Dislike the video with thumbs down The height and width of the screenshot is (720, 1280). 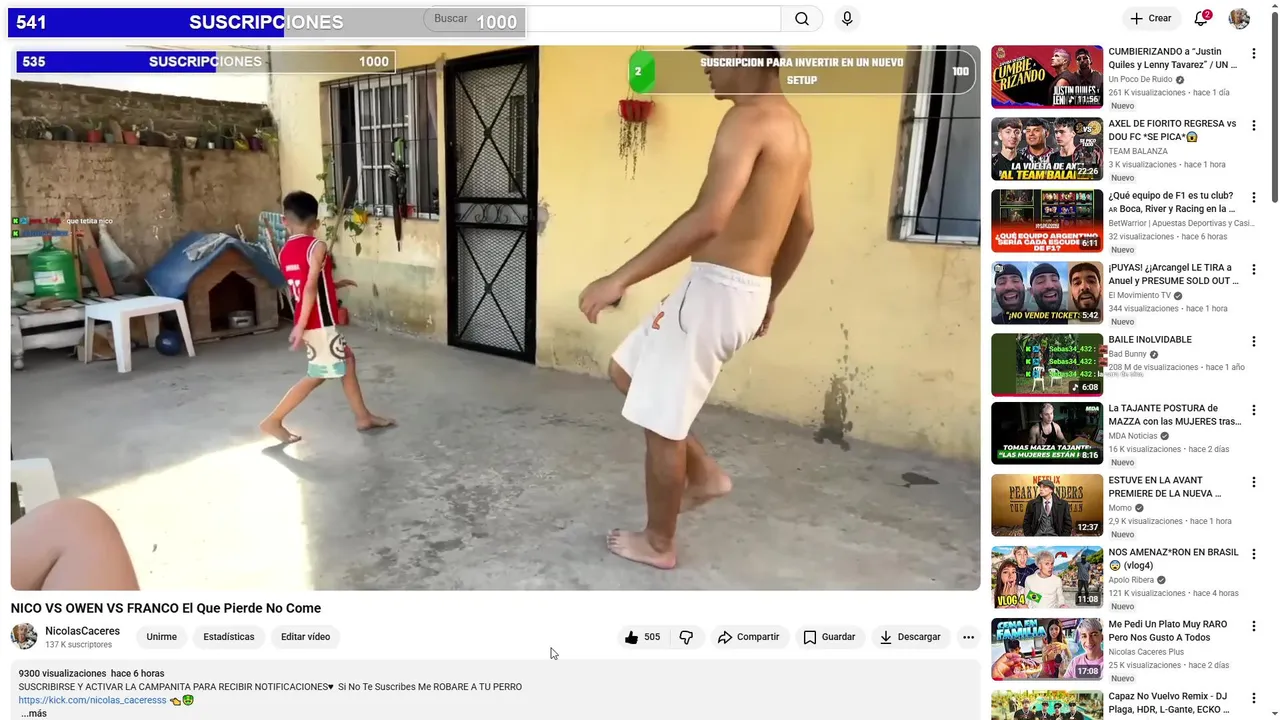pos(686,637)
